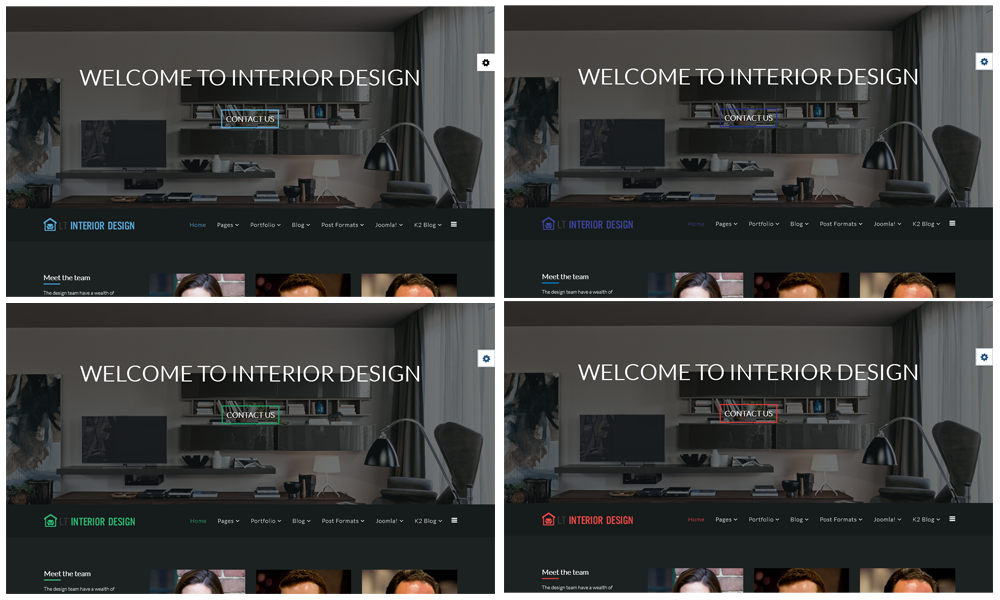Select the light-blue Home menu item
The image size is (1000, 600).
click(x=198, y=224)
